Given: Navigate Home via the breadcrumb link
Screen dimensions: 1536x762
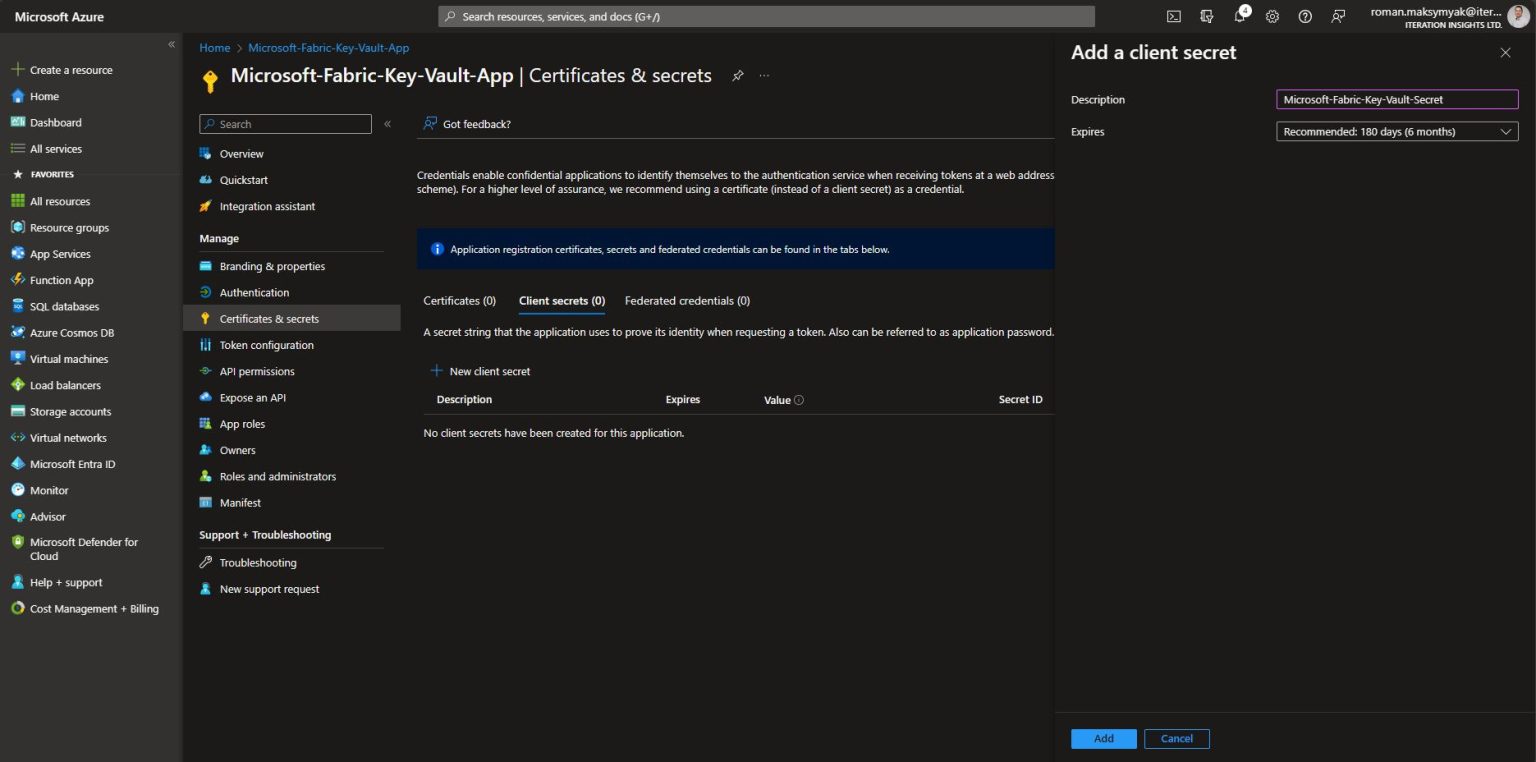Looking at the screenshot, I should pos(214,47).
